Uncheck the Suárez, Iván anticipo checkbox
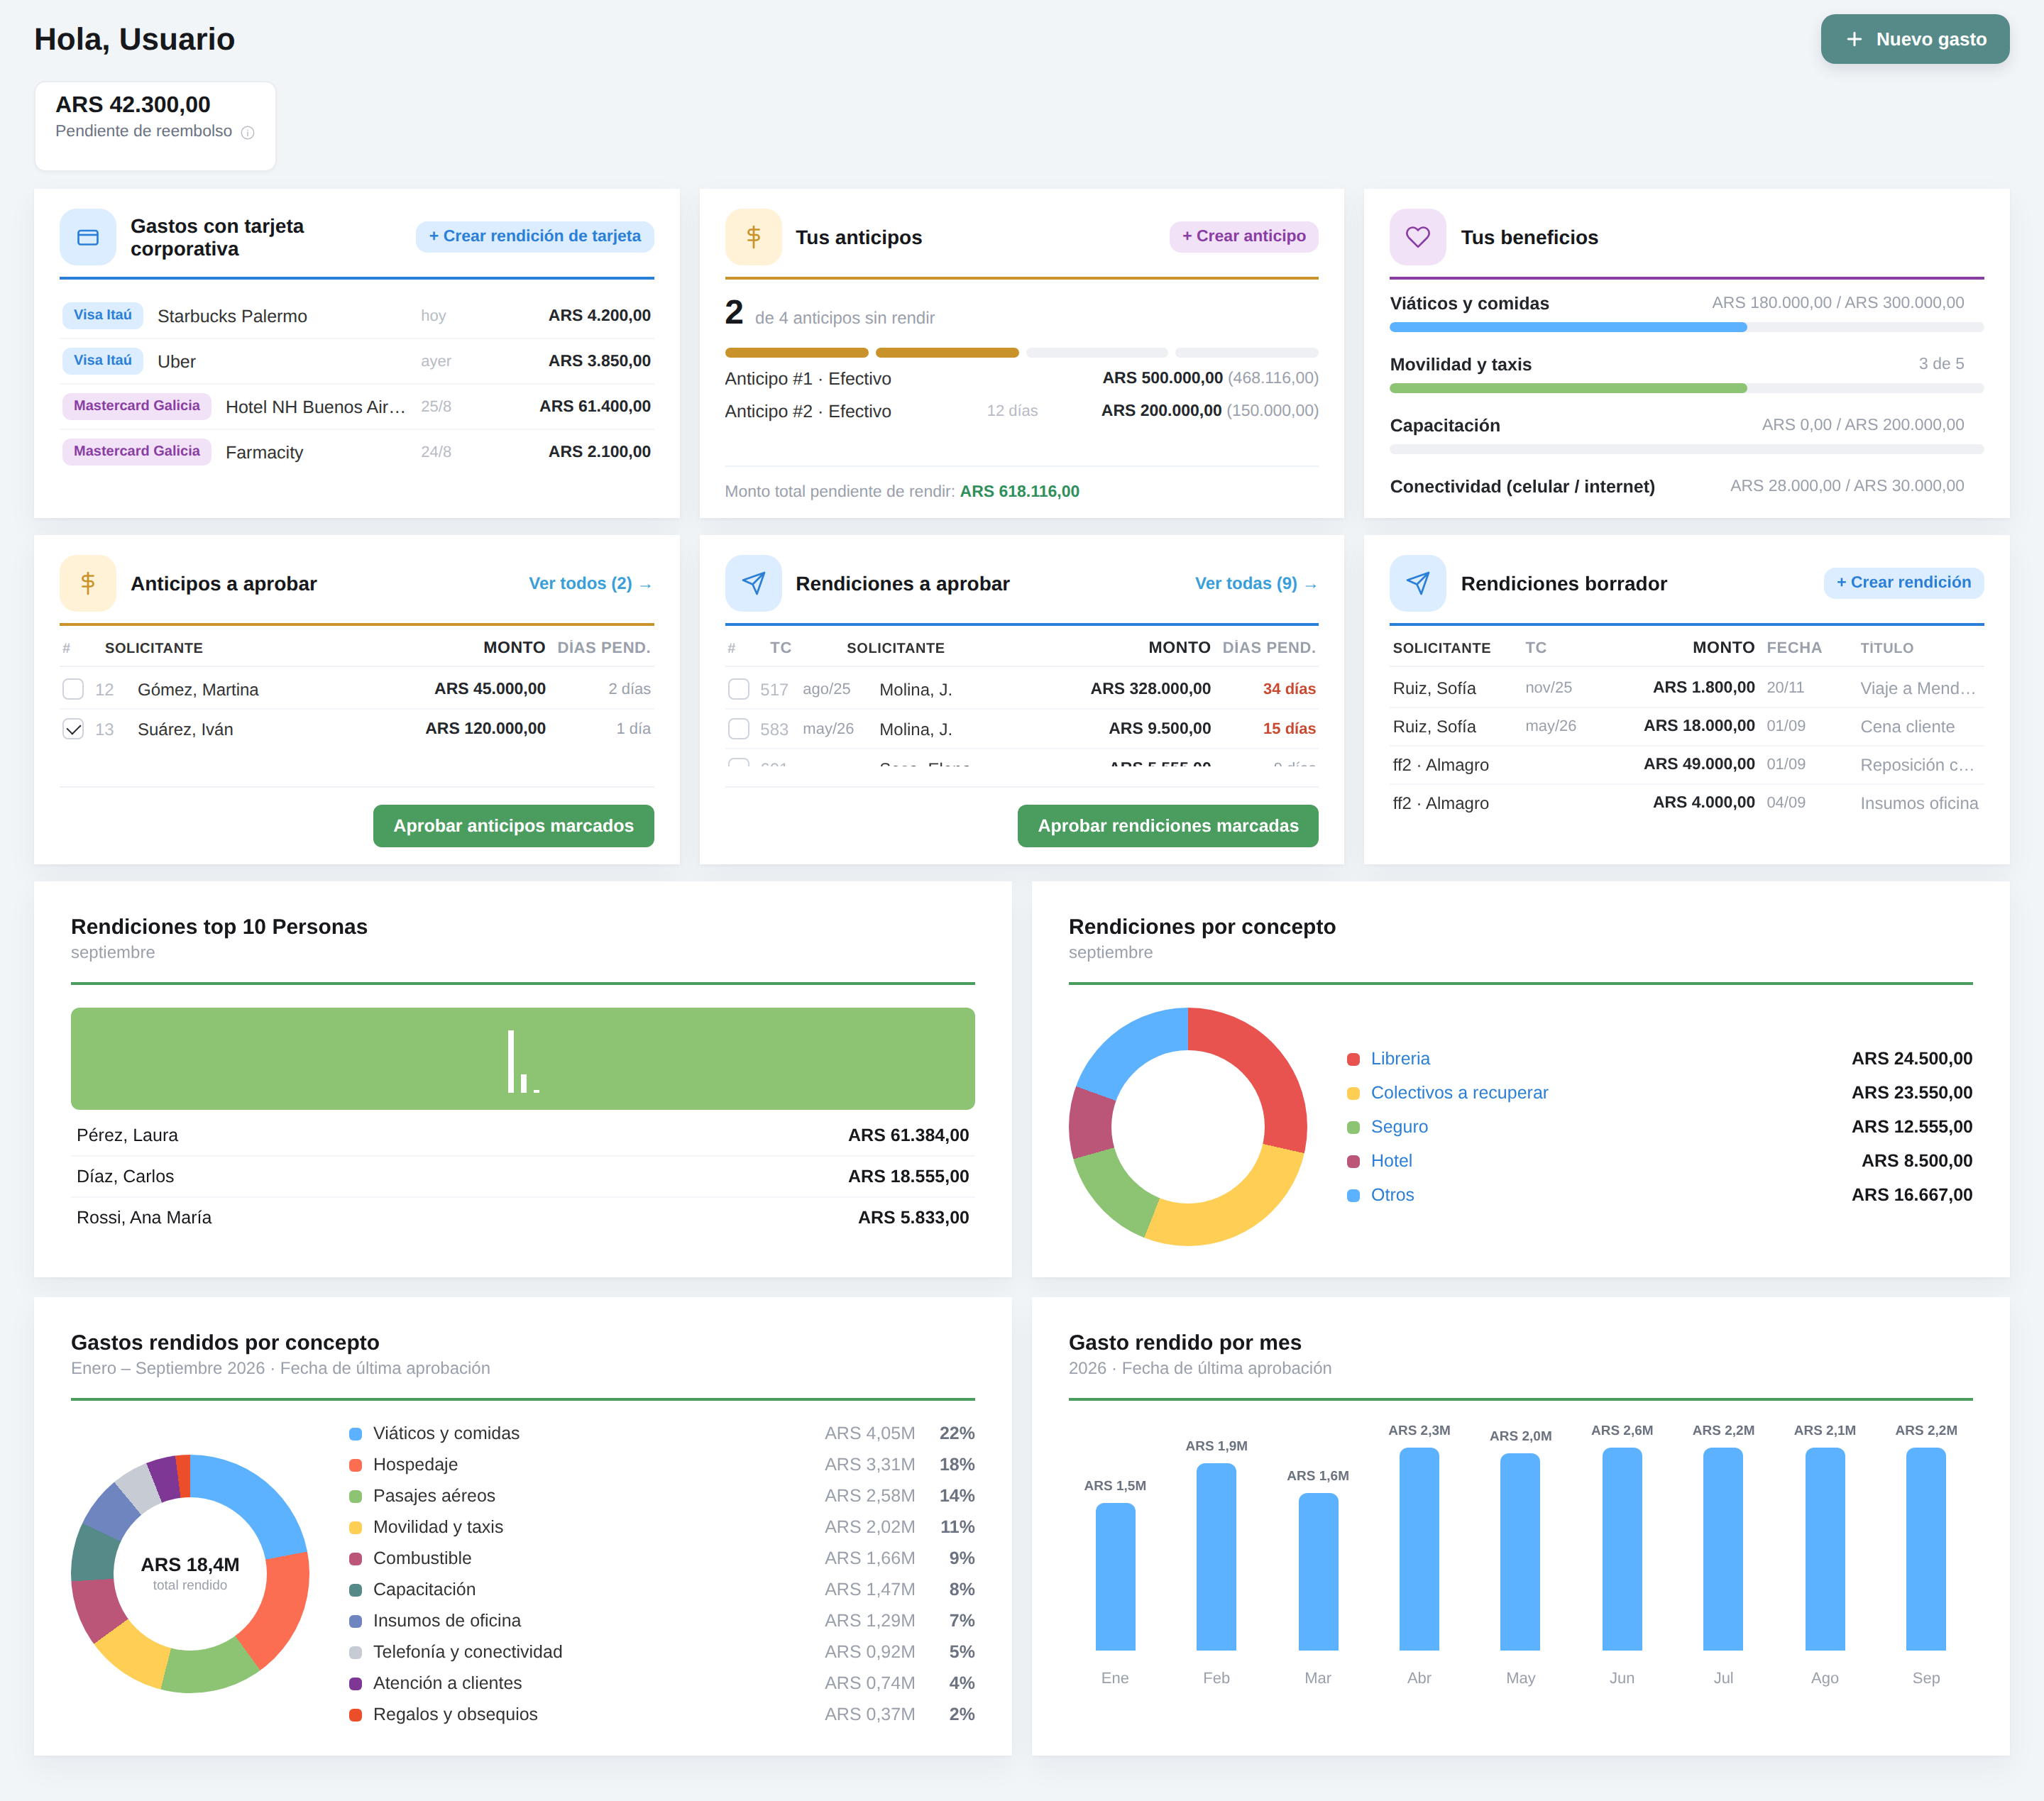Image resolution: width=2044 pixels, height=1801 pixels. pos(73,729)
